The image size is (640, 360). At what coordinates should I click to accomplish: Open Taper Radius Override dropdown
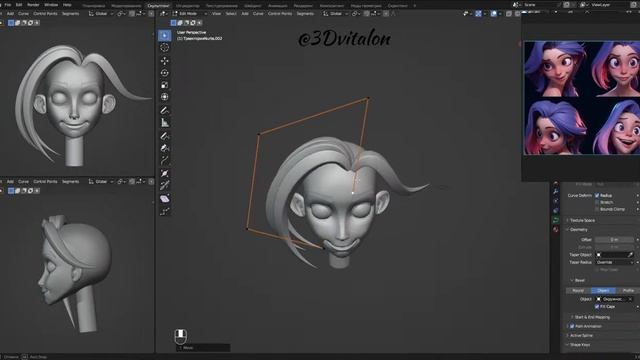614,262
